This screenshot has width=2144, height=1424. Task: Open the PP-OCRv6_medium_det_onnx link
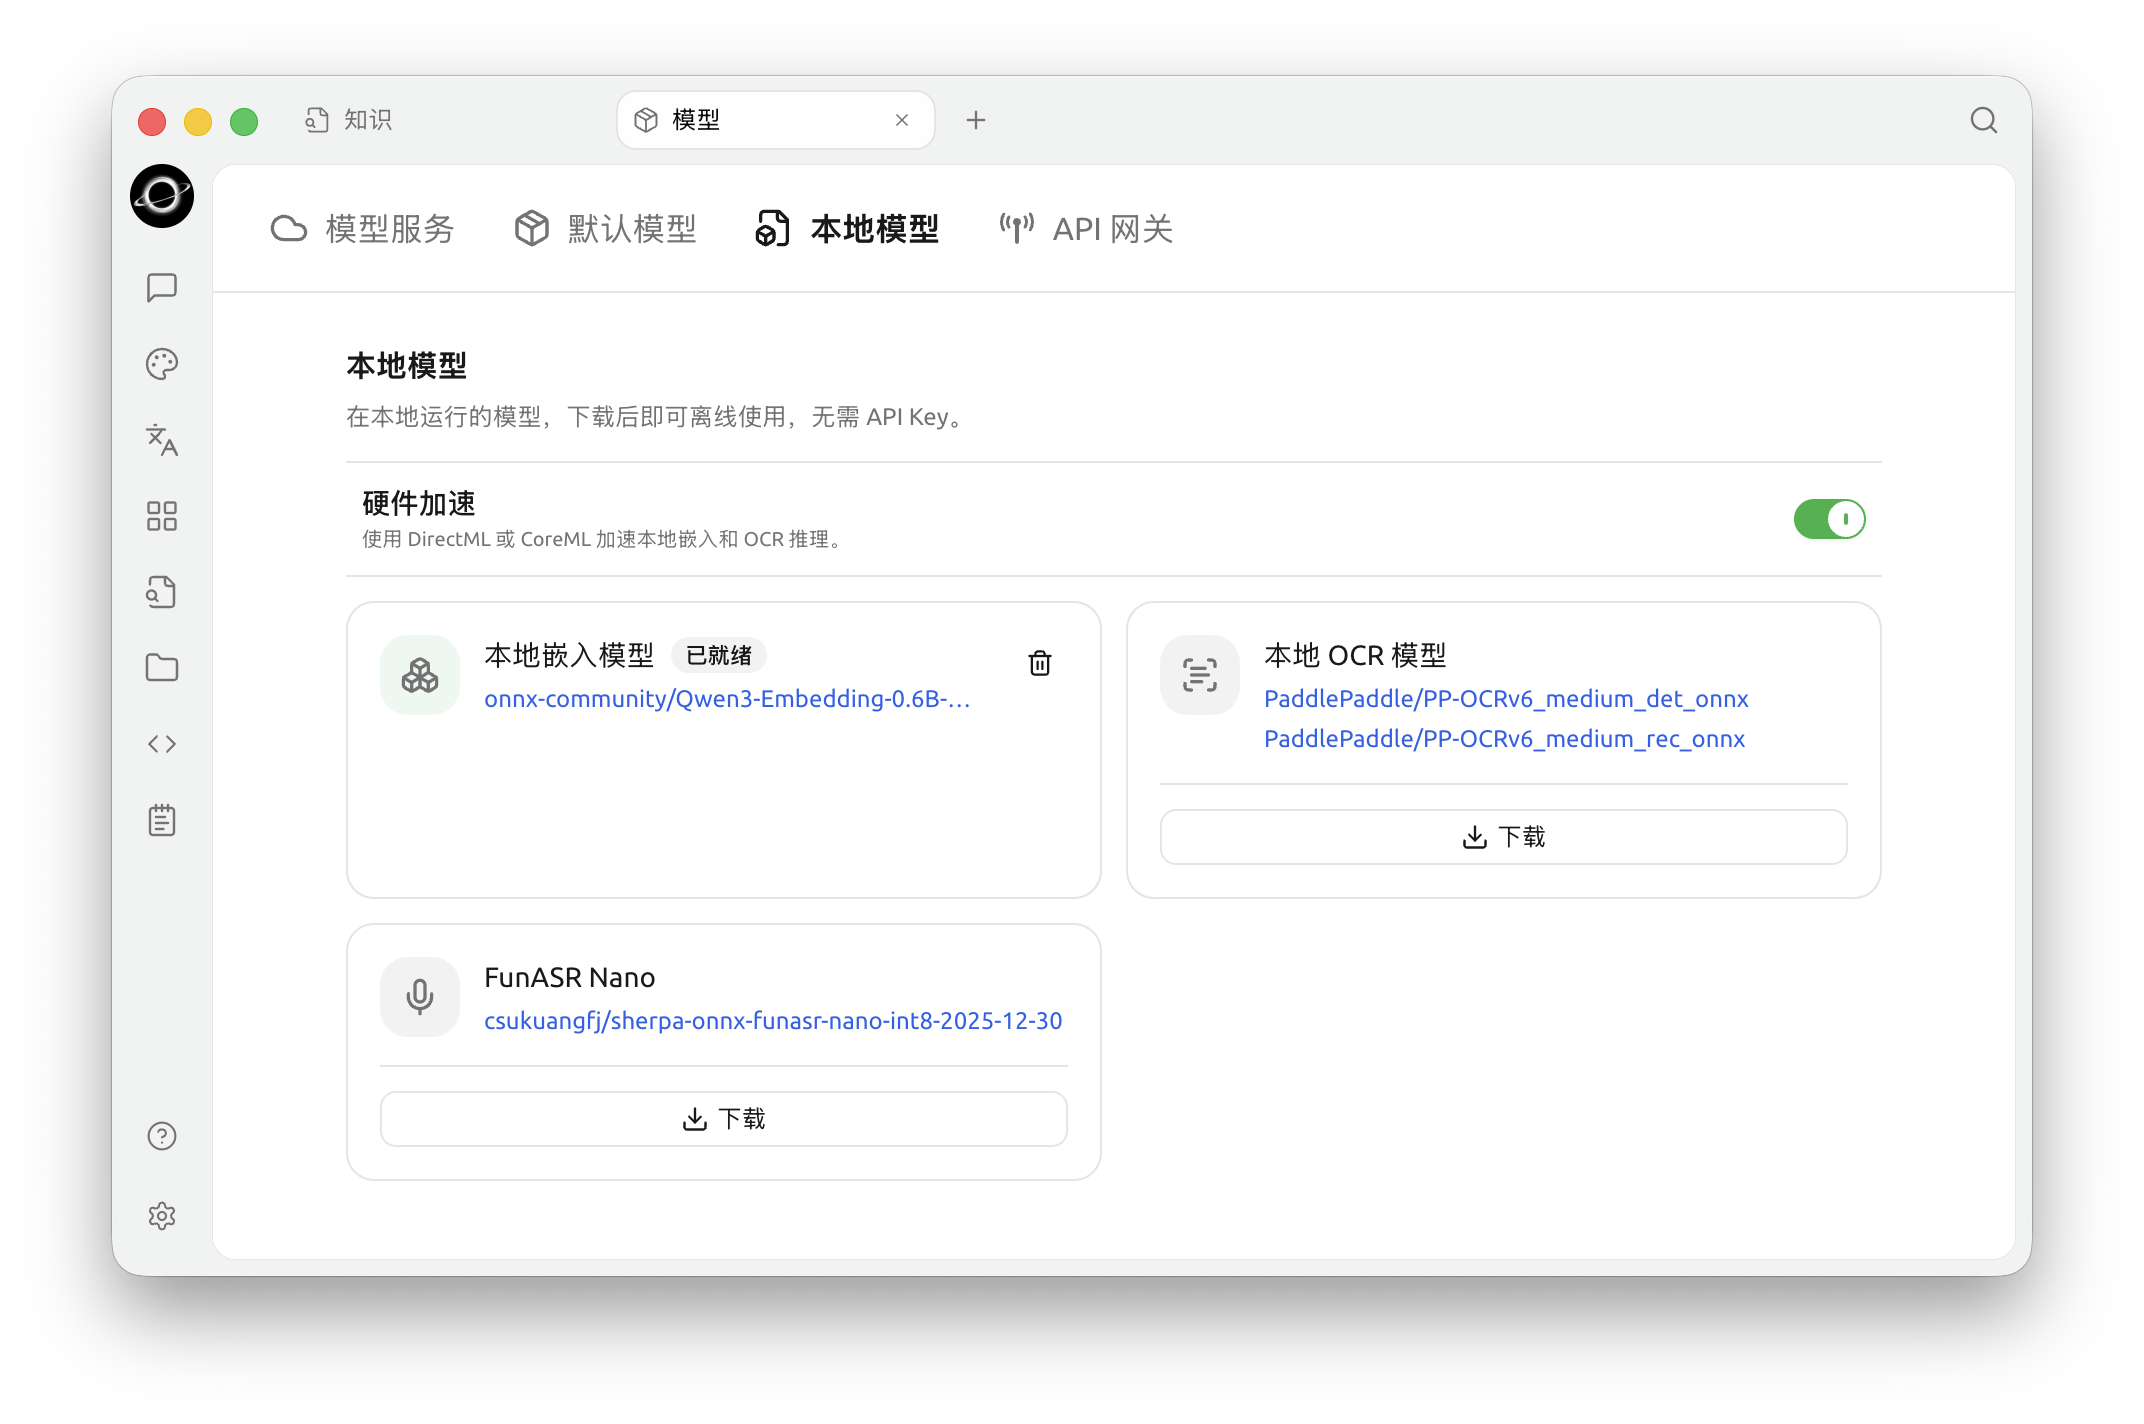(x=1506, y=699)
